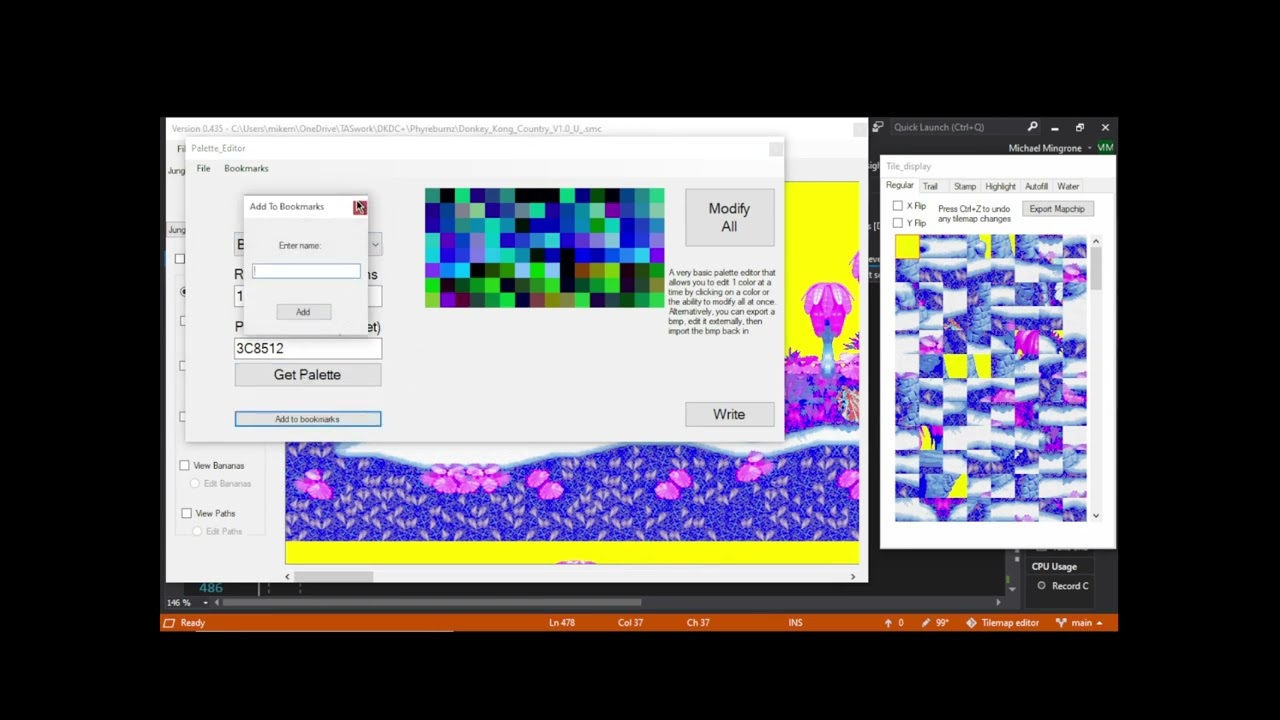Click the CPU Usage label
This screenshot has width=1280, height=720.
pyautogui.click(x=1054, y=566)
